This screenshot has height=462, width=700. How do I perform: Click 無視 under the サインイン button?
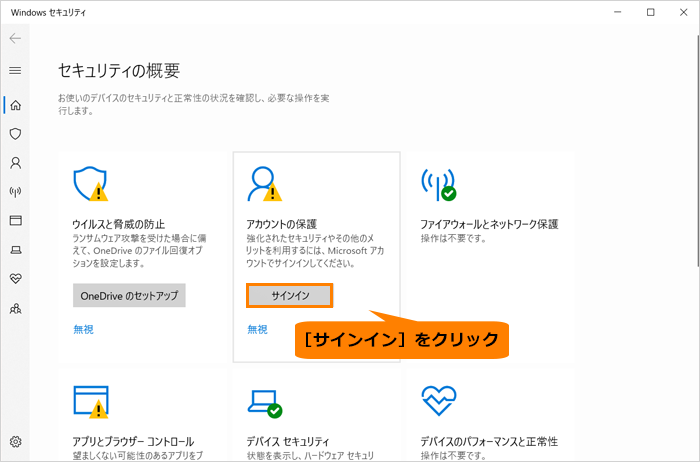coord(258,329)
